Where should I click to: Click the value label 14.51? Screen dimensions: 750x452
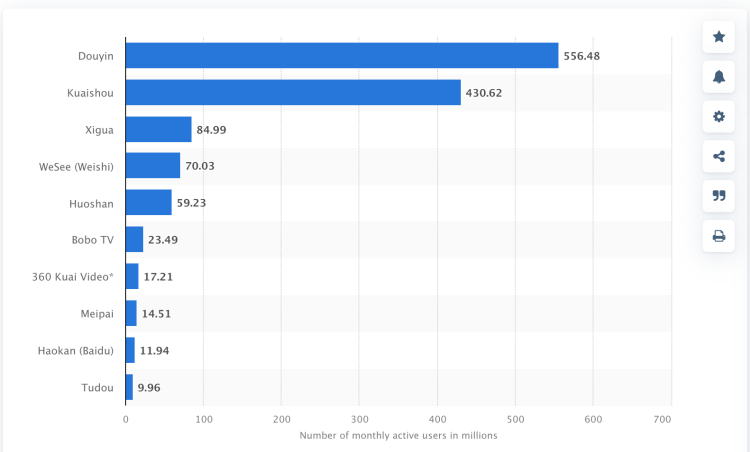156,314
